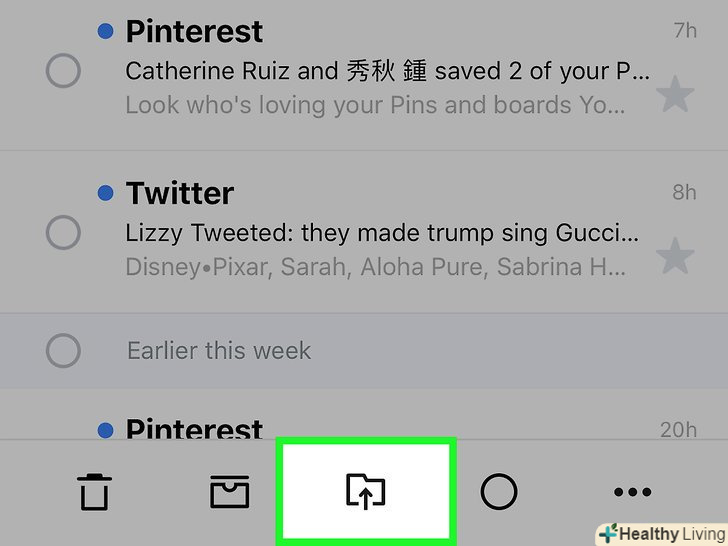Tap the trash delete icon
The width and height of the screenshot is (728, 546).
tap(95, 492)
